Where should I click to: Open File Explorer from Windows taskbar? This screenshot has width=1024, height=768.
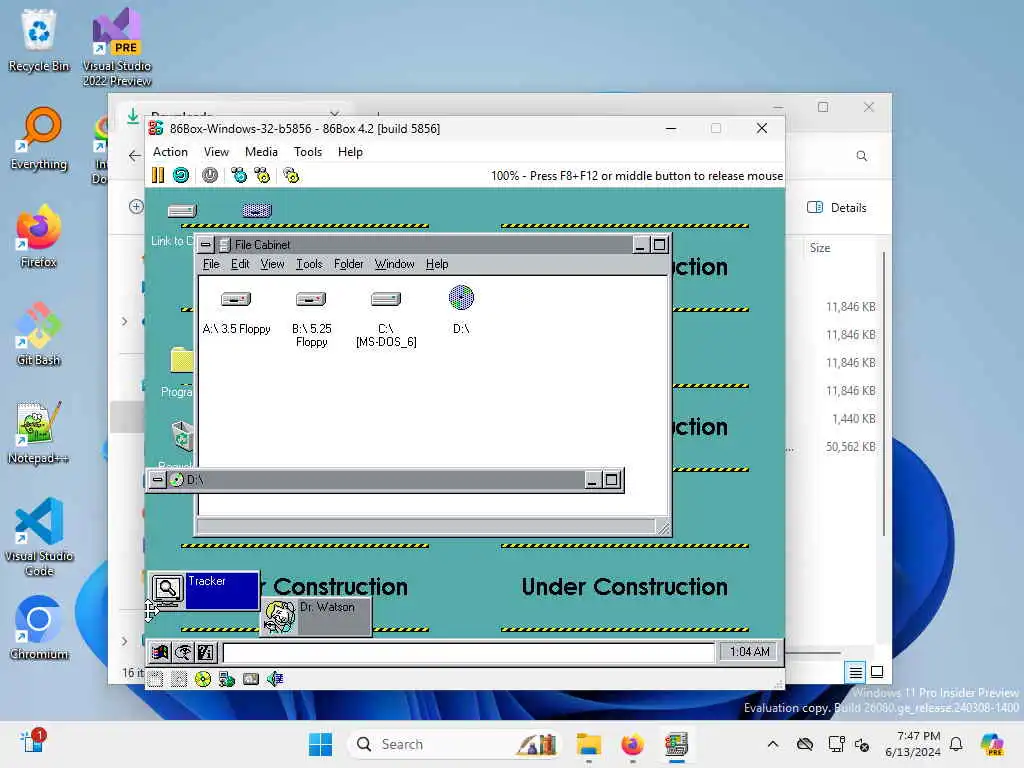tap(588, 744)
